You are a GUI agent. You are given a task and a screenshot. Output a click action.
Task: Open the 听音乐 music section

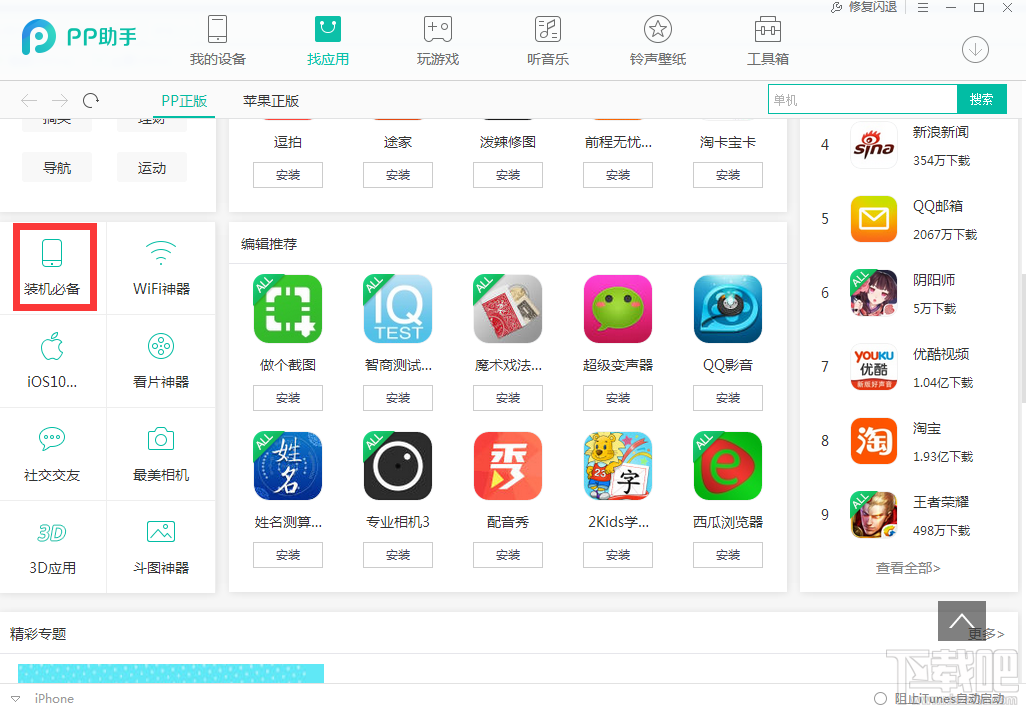(547, 40)
